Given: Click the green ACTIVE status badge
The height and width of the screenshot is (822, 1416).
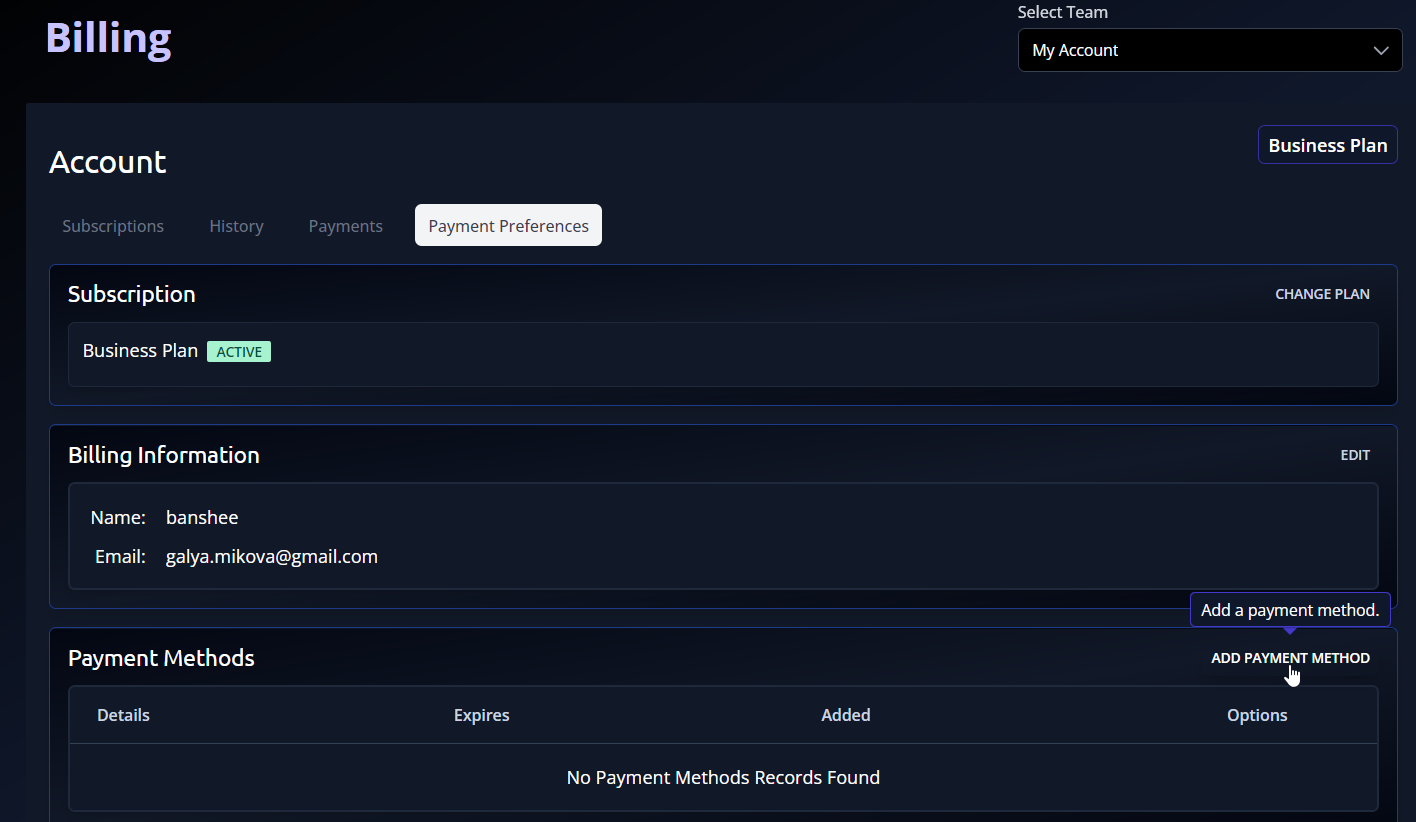Looking at the screenshot, I should pyautogui.click(x=239, y=352).
